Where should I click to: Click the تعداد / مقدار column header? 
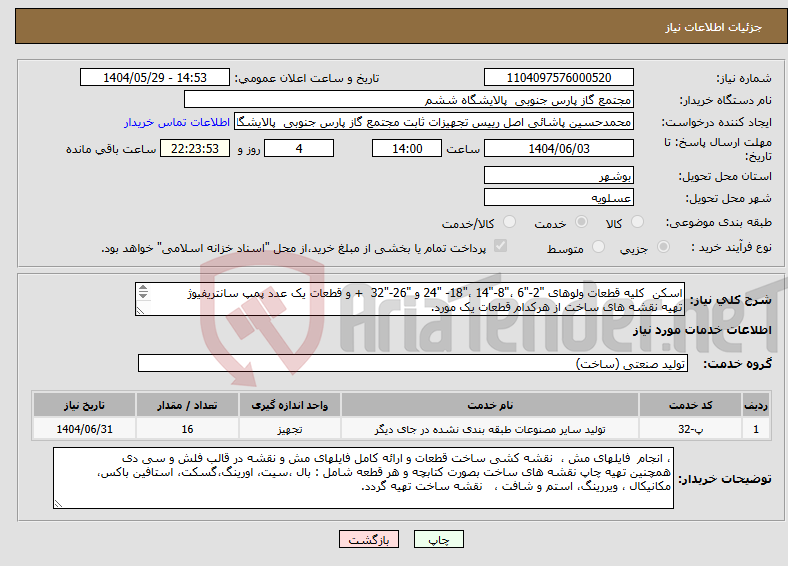pyautogui.click(x=187, y=405)
